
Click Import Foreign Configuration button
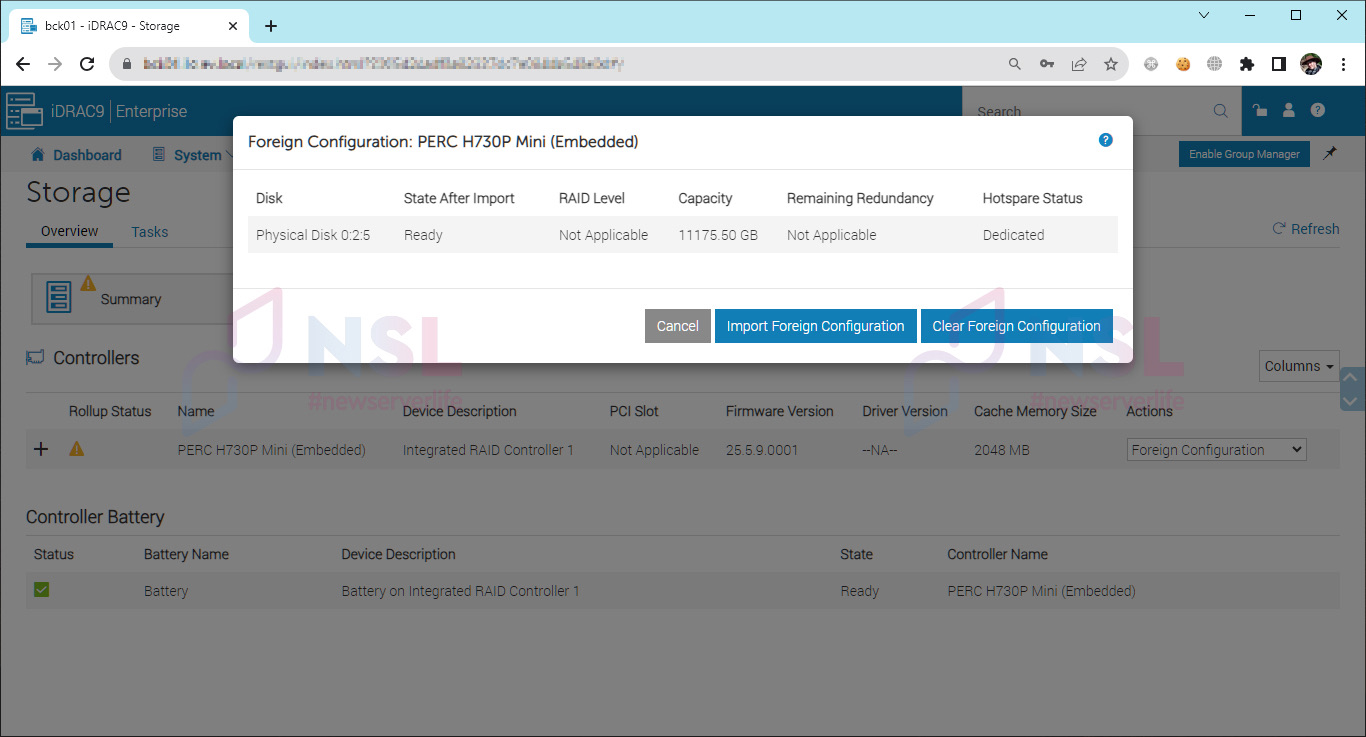coord(815,326)
